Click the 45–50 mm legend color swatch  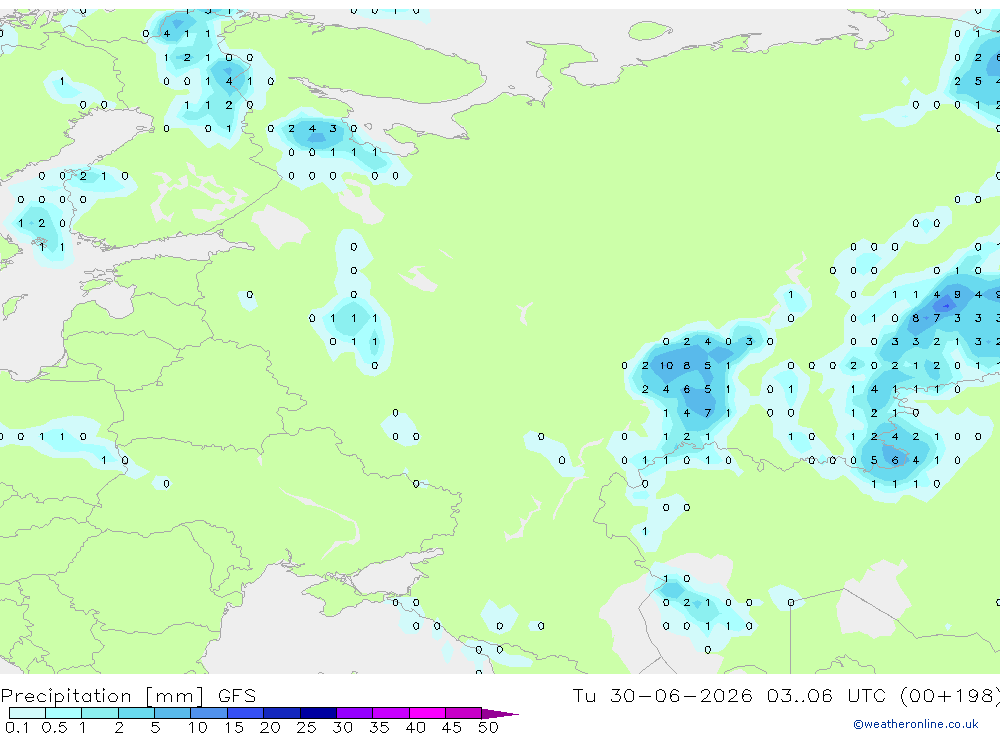coord(464,713)
